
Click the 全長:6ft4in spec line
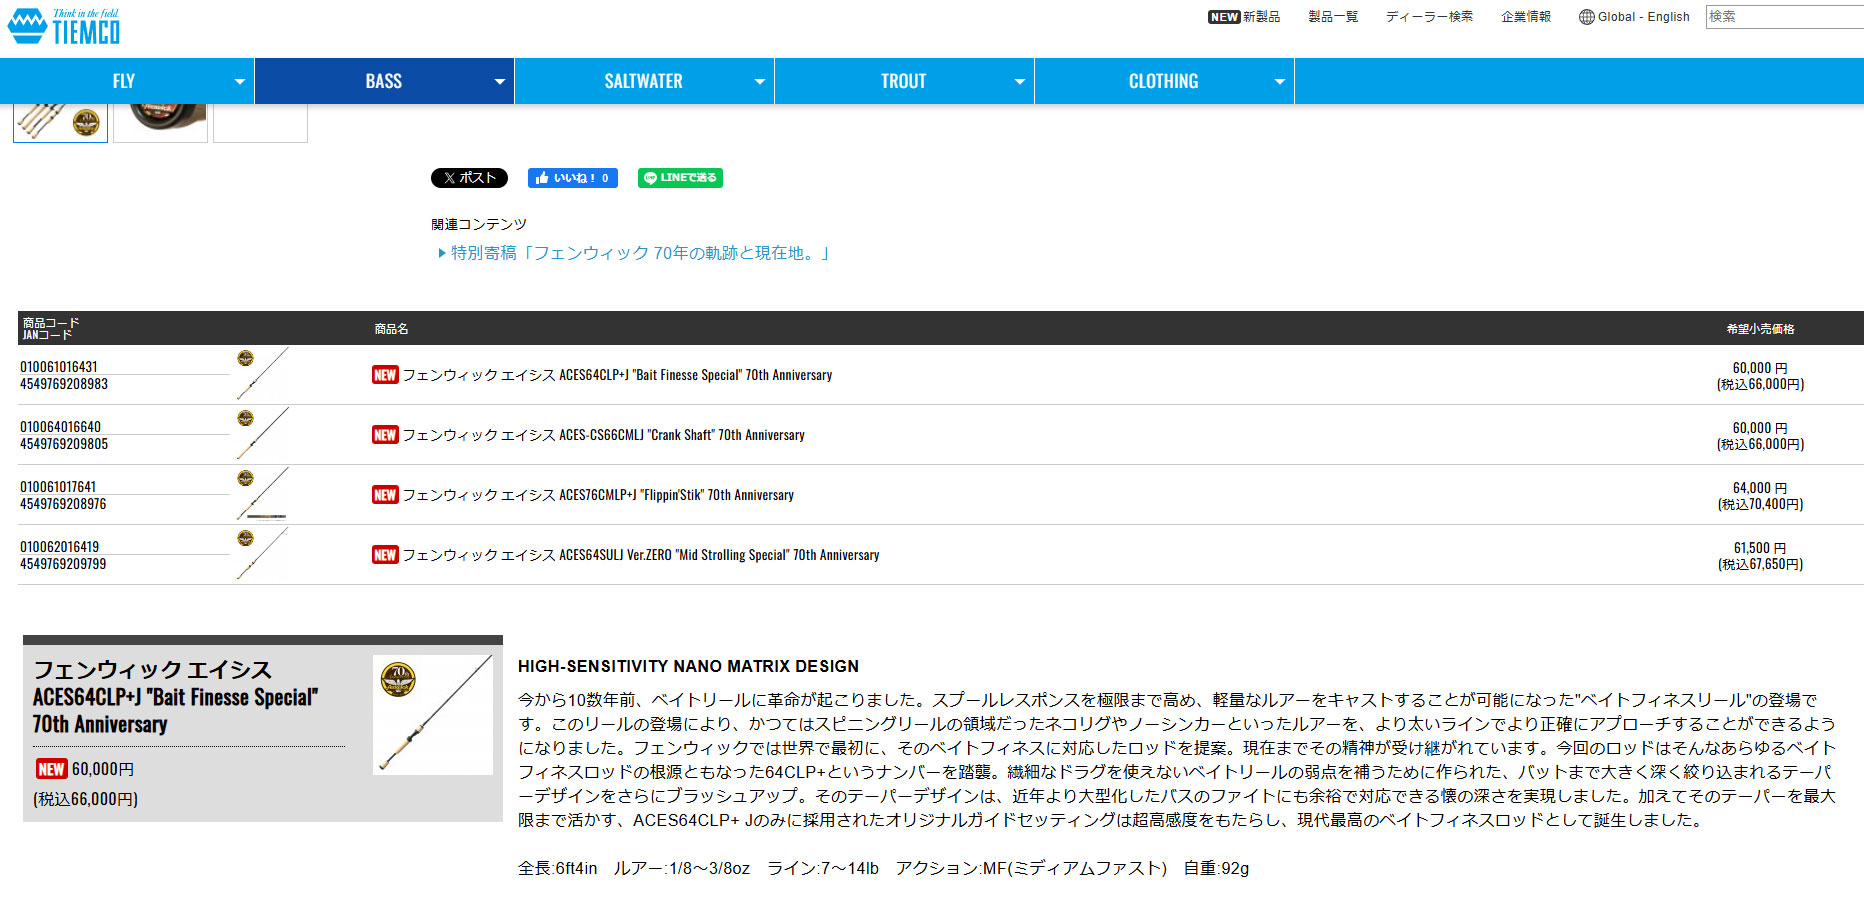(x=883, y=868)
